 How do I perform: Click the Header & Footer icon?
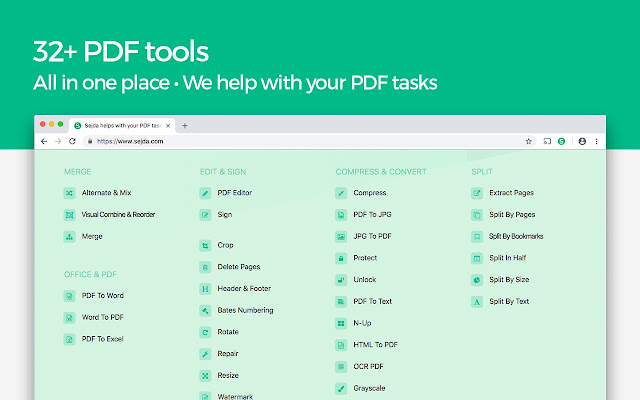point(205,289)
